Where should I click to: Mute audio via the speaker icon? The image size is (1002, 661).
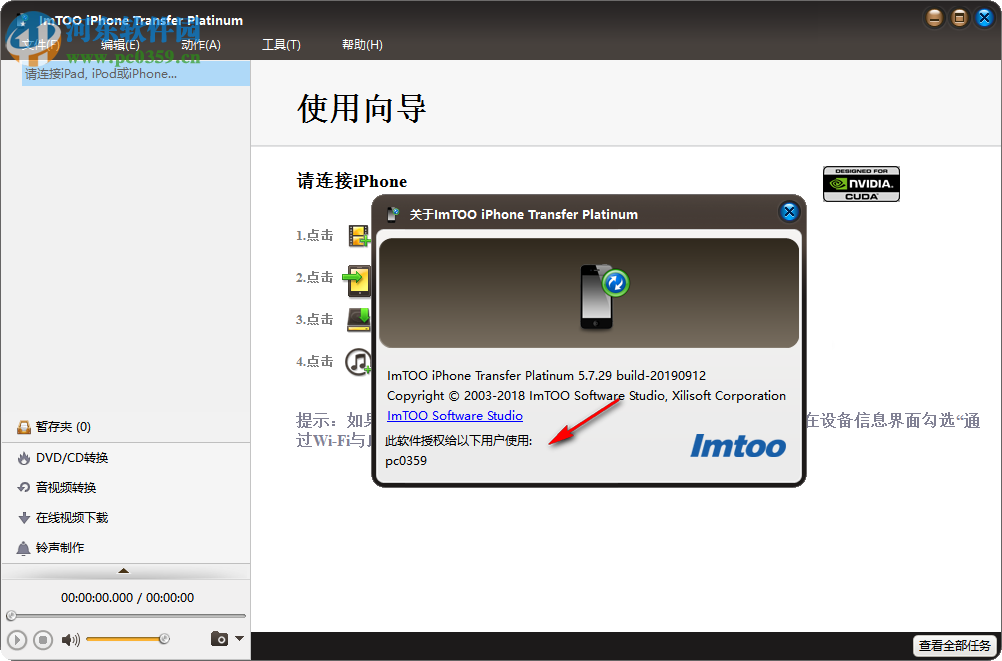click(69, 639)
